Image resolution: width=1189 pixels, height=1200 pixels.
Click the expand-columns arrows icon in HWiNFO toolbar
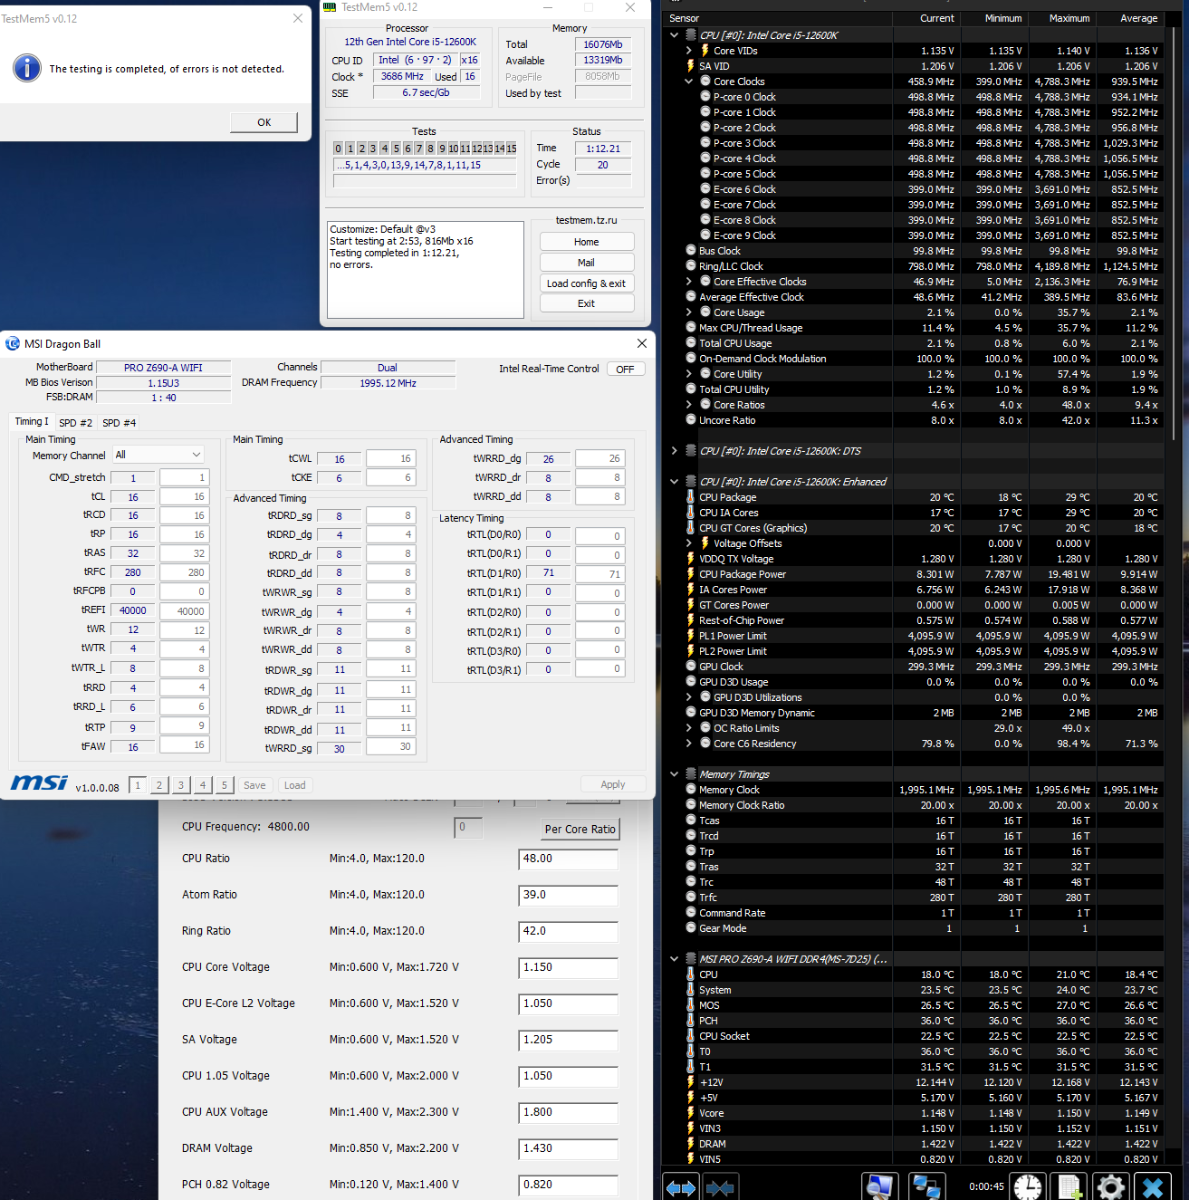681,1187
